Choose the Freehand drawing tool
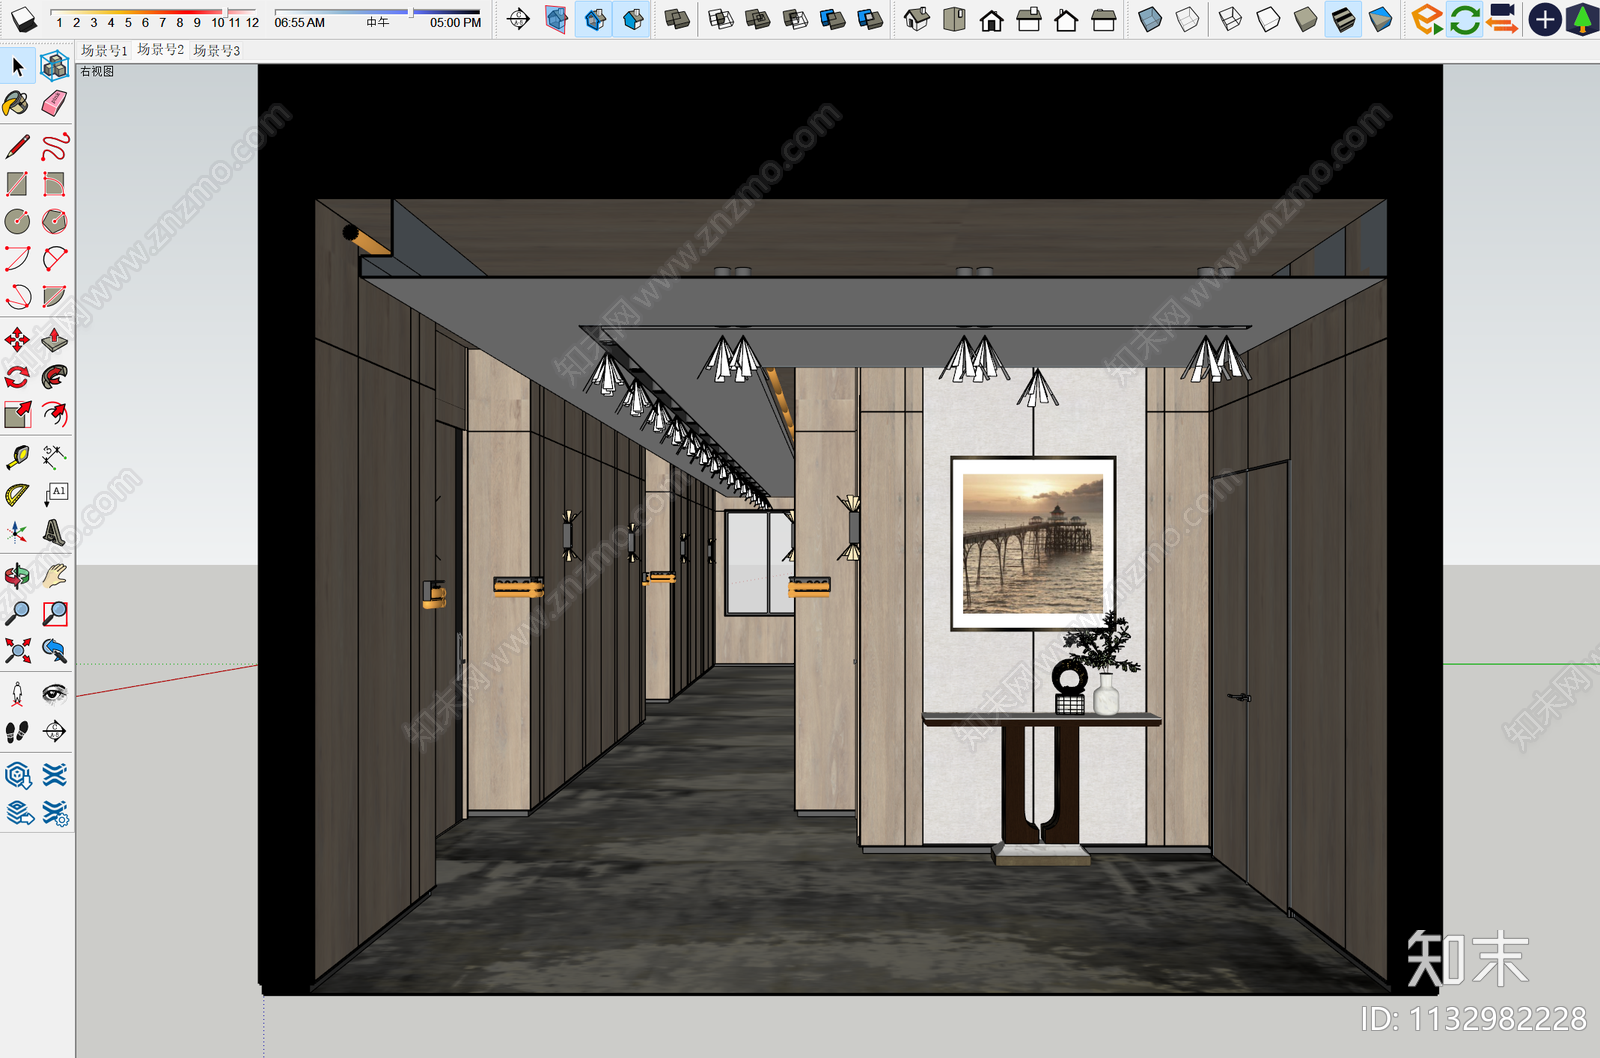The width and height of the screenshot is (1600, 1058). coord(54,147)
